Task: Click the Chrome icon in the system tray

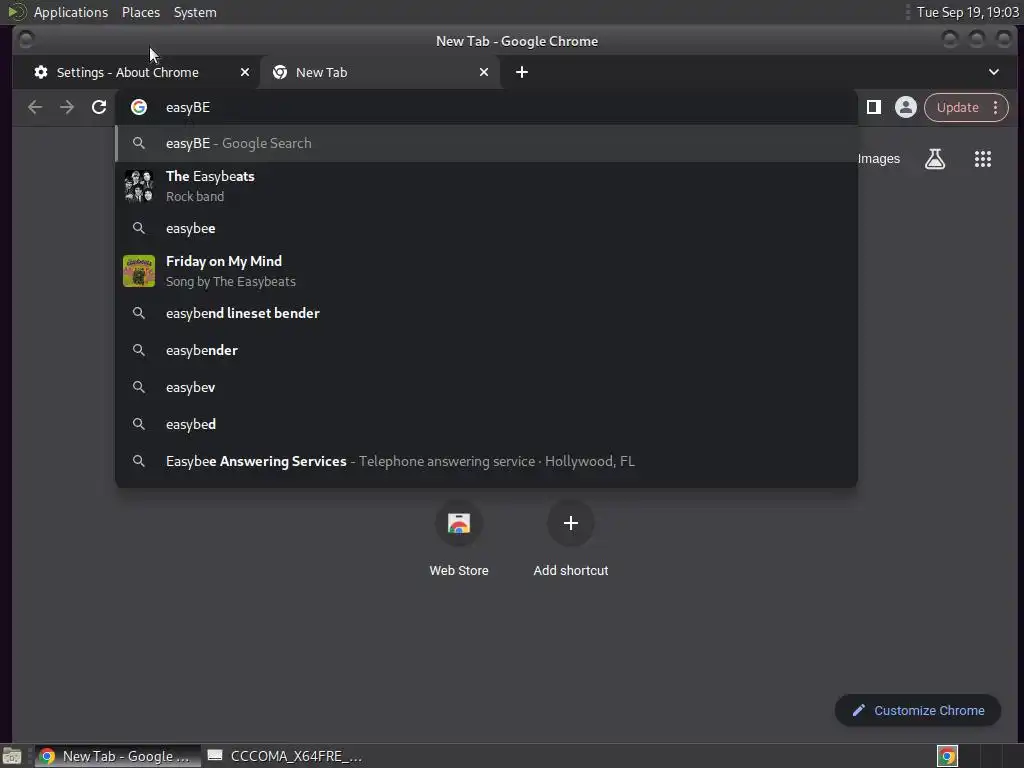Action: coord(947,756)
